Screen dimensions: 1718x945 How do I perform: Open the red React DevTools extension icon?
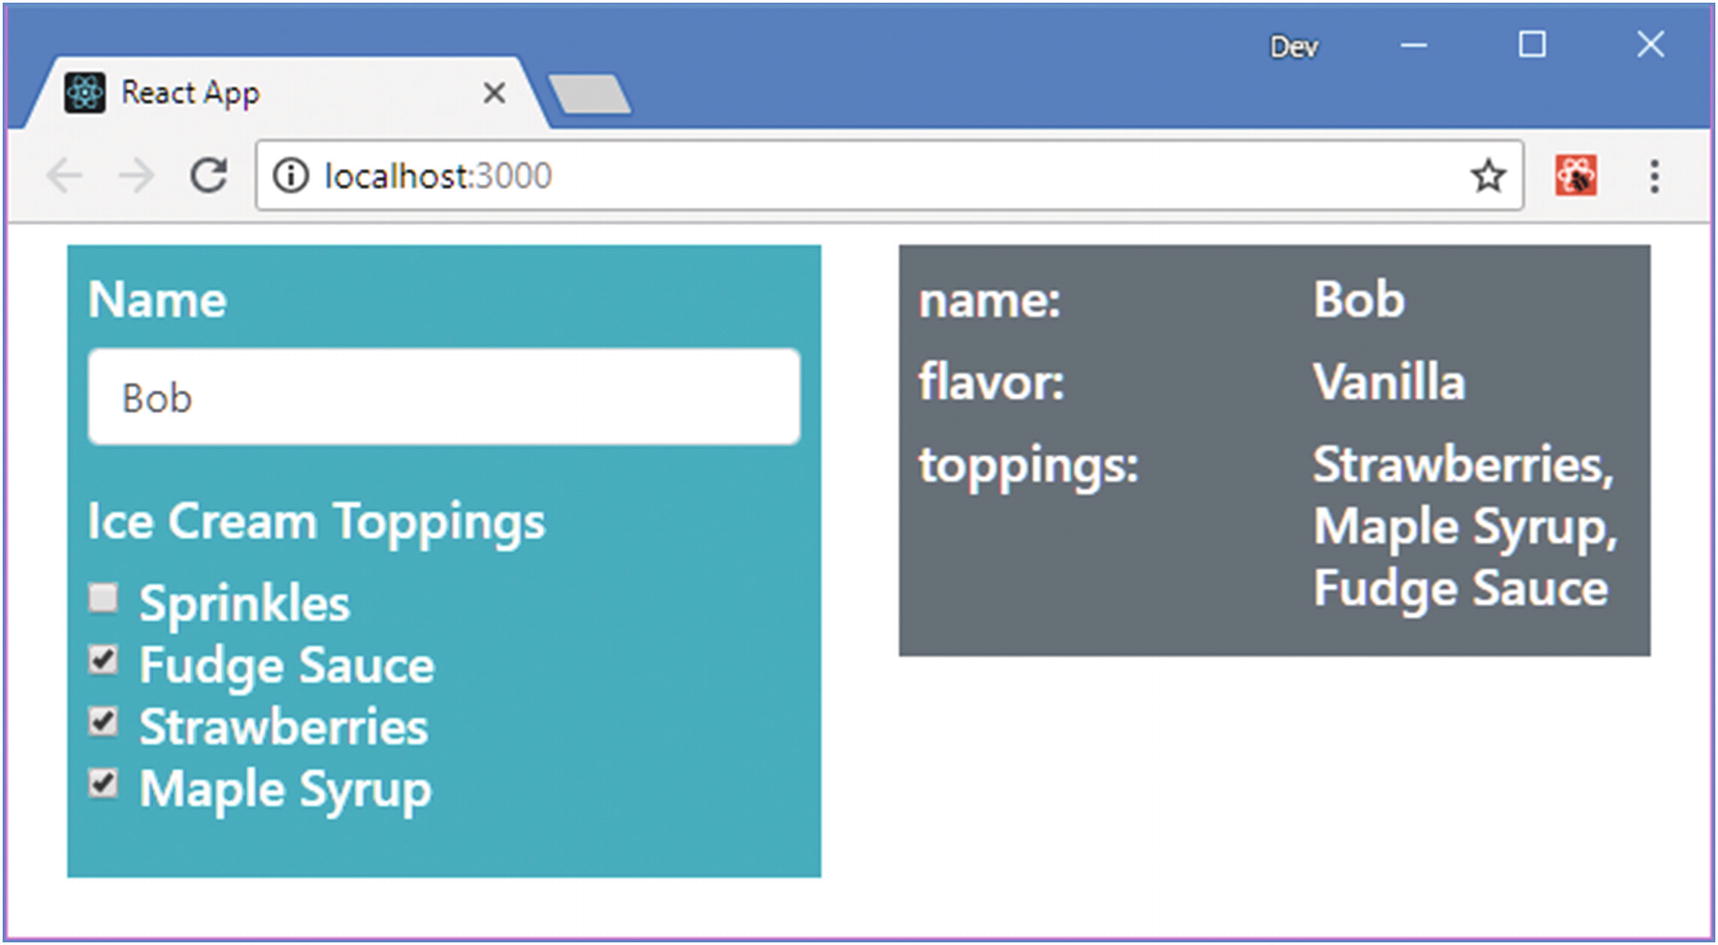tap(1575, 176)
